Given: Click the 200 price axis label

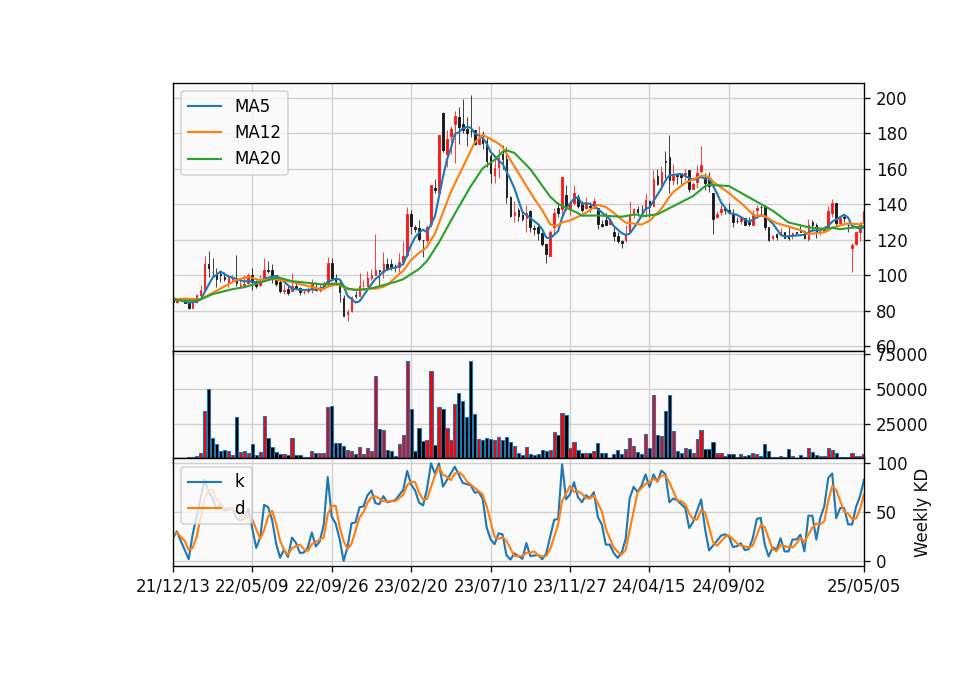Looking at the screenshot, I should coord(891,99).
